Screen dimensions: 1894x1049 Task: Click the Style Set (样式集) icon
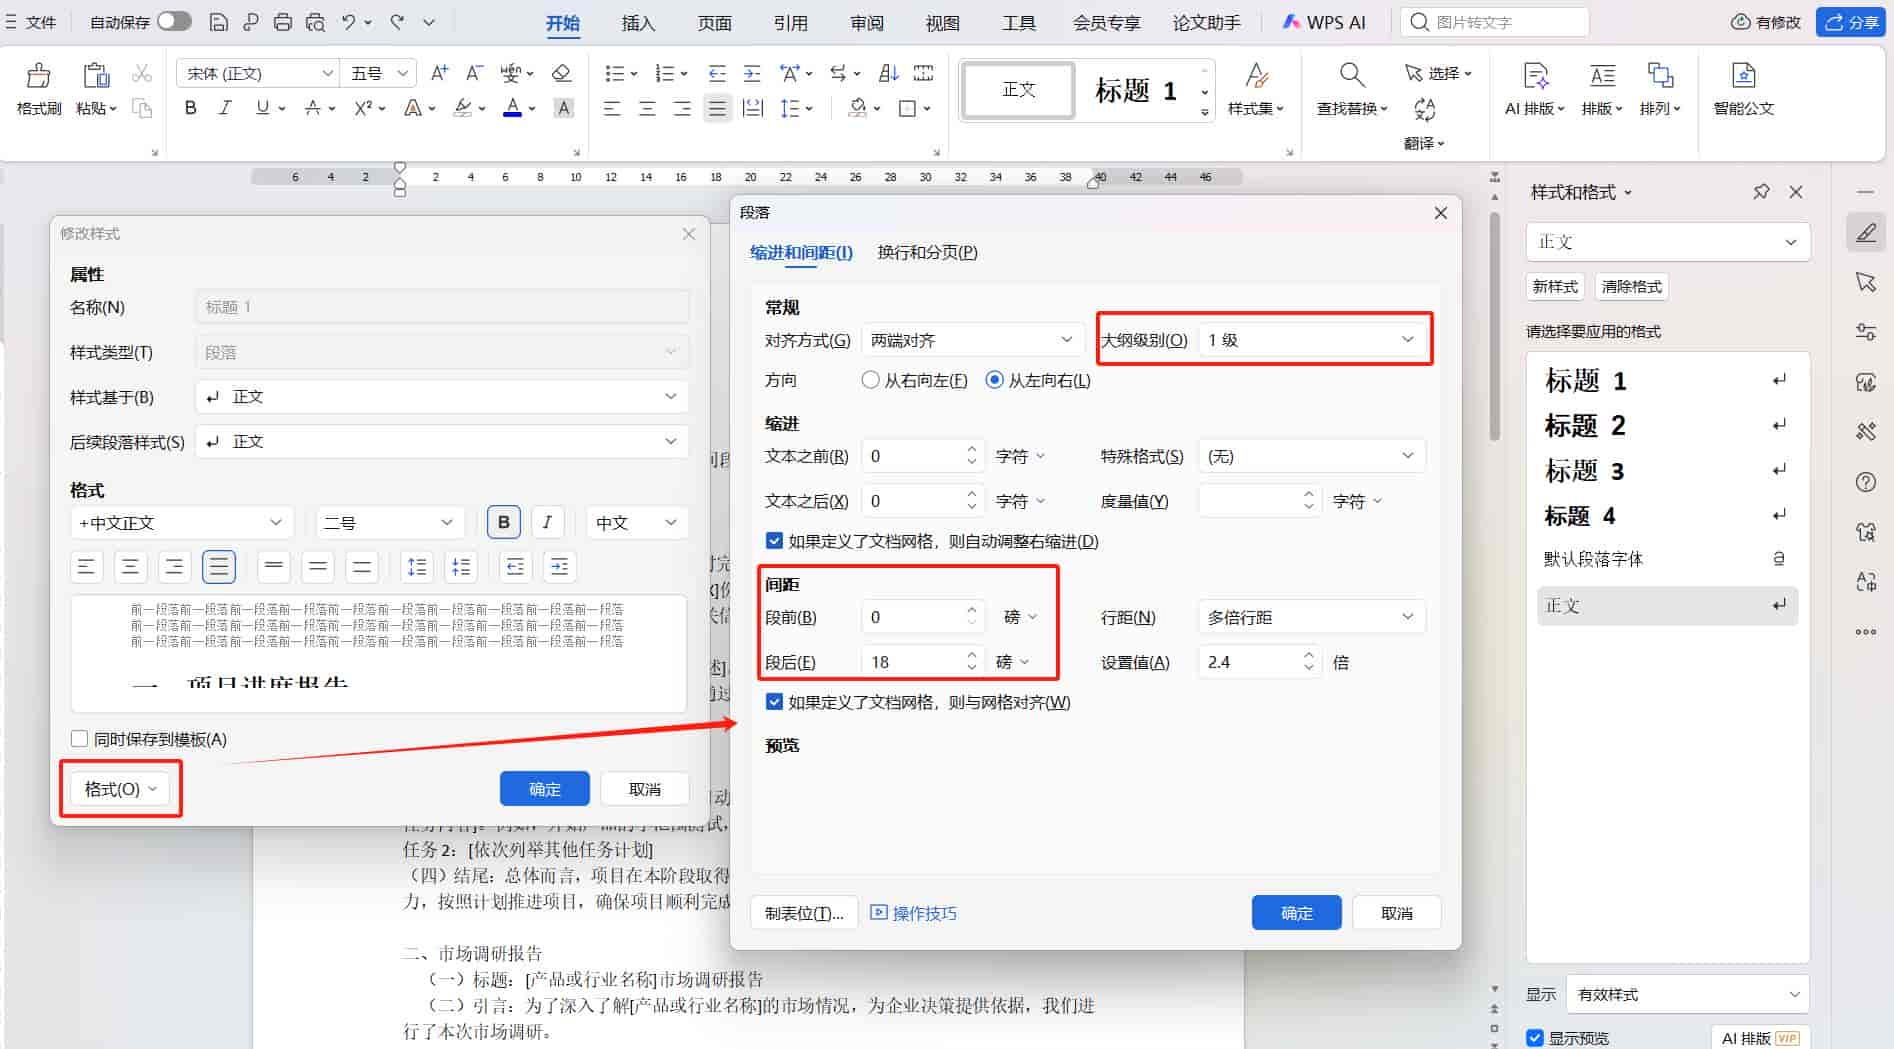(1257, 76)
